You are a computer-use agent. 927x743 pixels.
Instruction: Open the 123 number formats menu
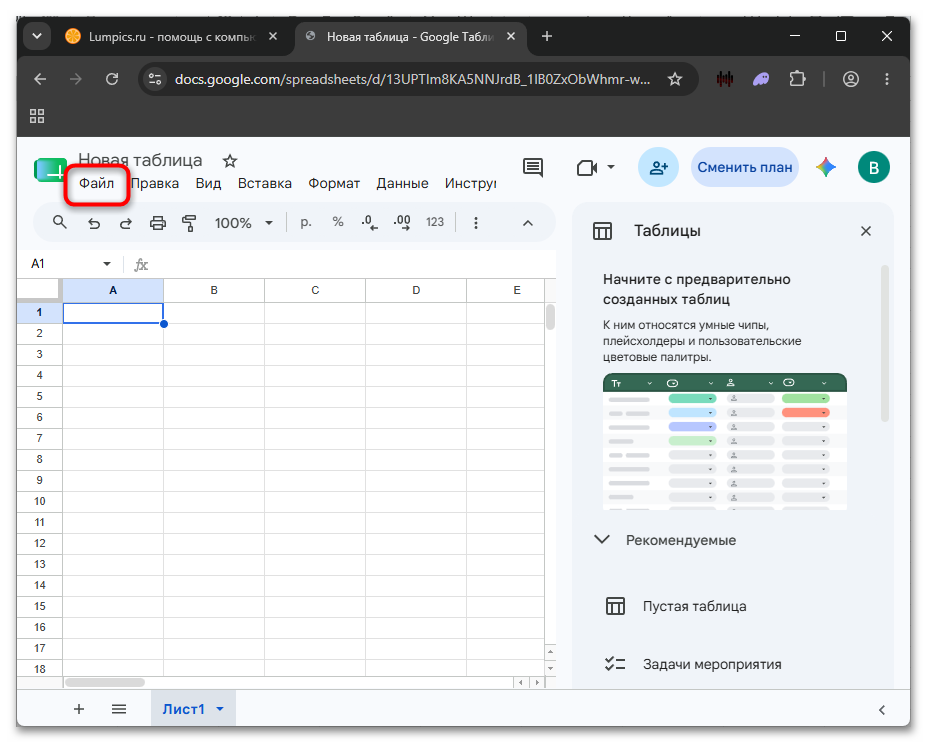click(435, 222)
